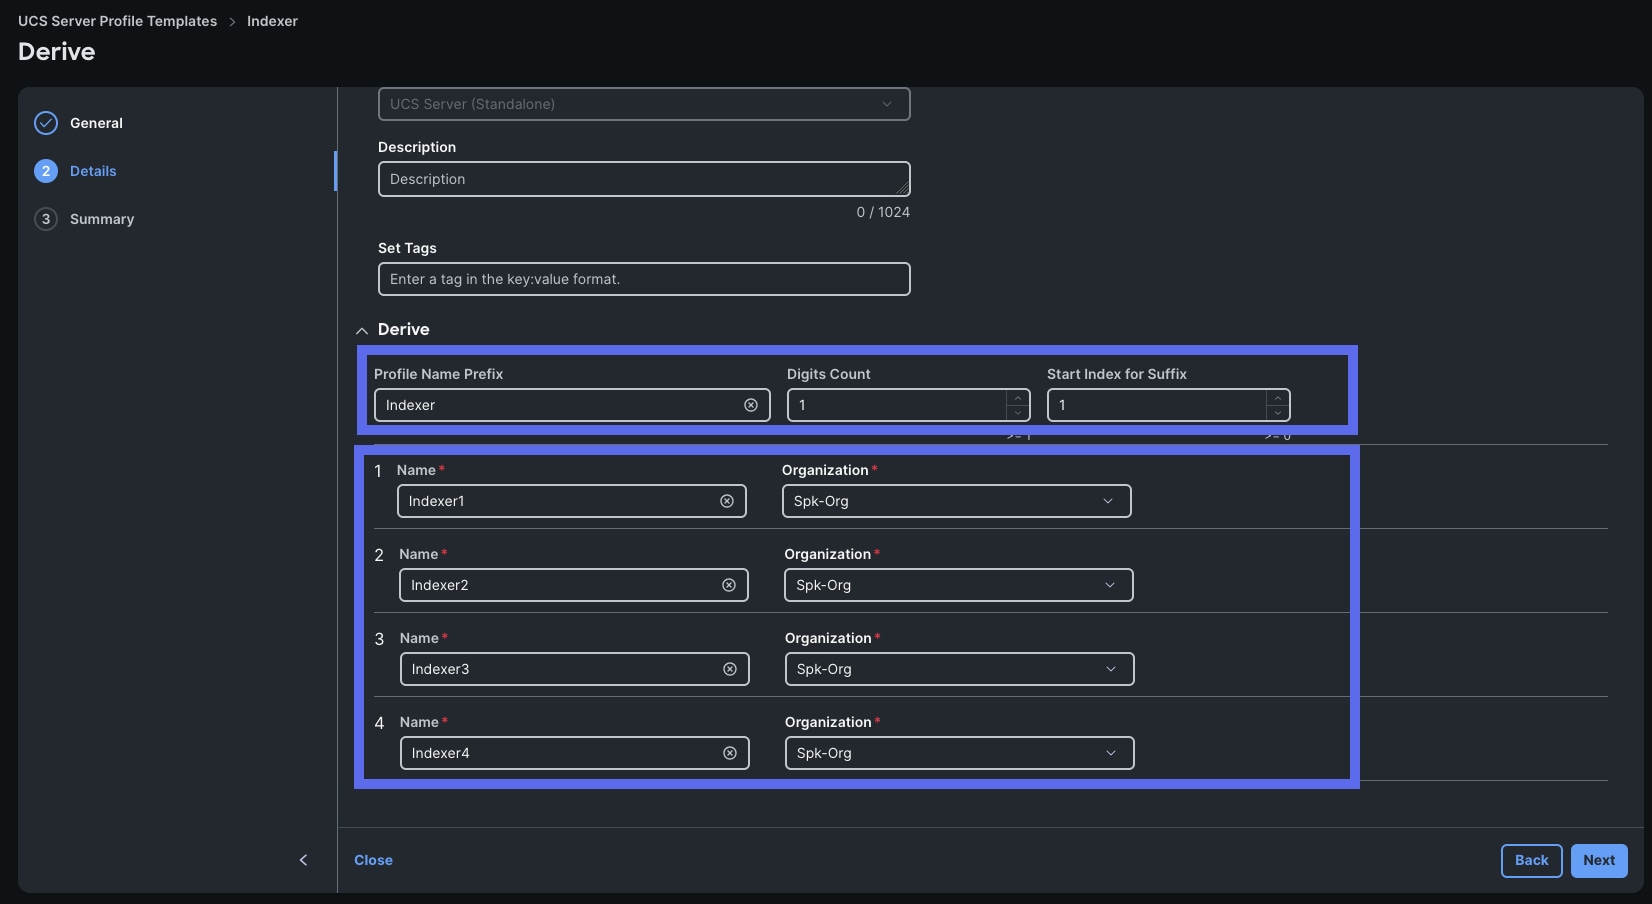Click the Next button
Image resolution: width=1652 pixels, height=904 pixels.
click(1598, 860)
